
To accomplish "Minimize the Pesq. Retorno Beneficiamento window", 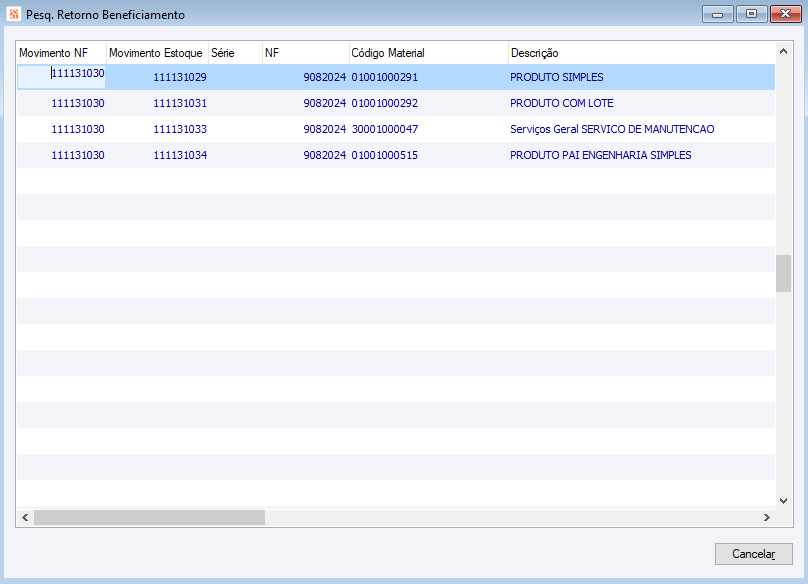I will 718,14.
